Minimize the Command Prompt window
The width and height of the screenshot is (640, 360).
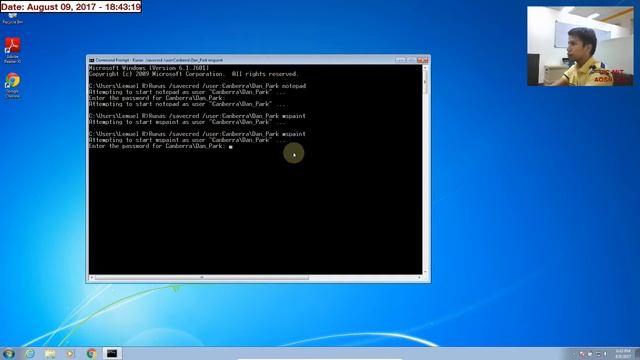point(400,60)
